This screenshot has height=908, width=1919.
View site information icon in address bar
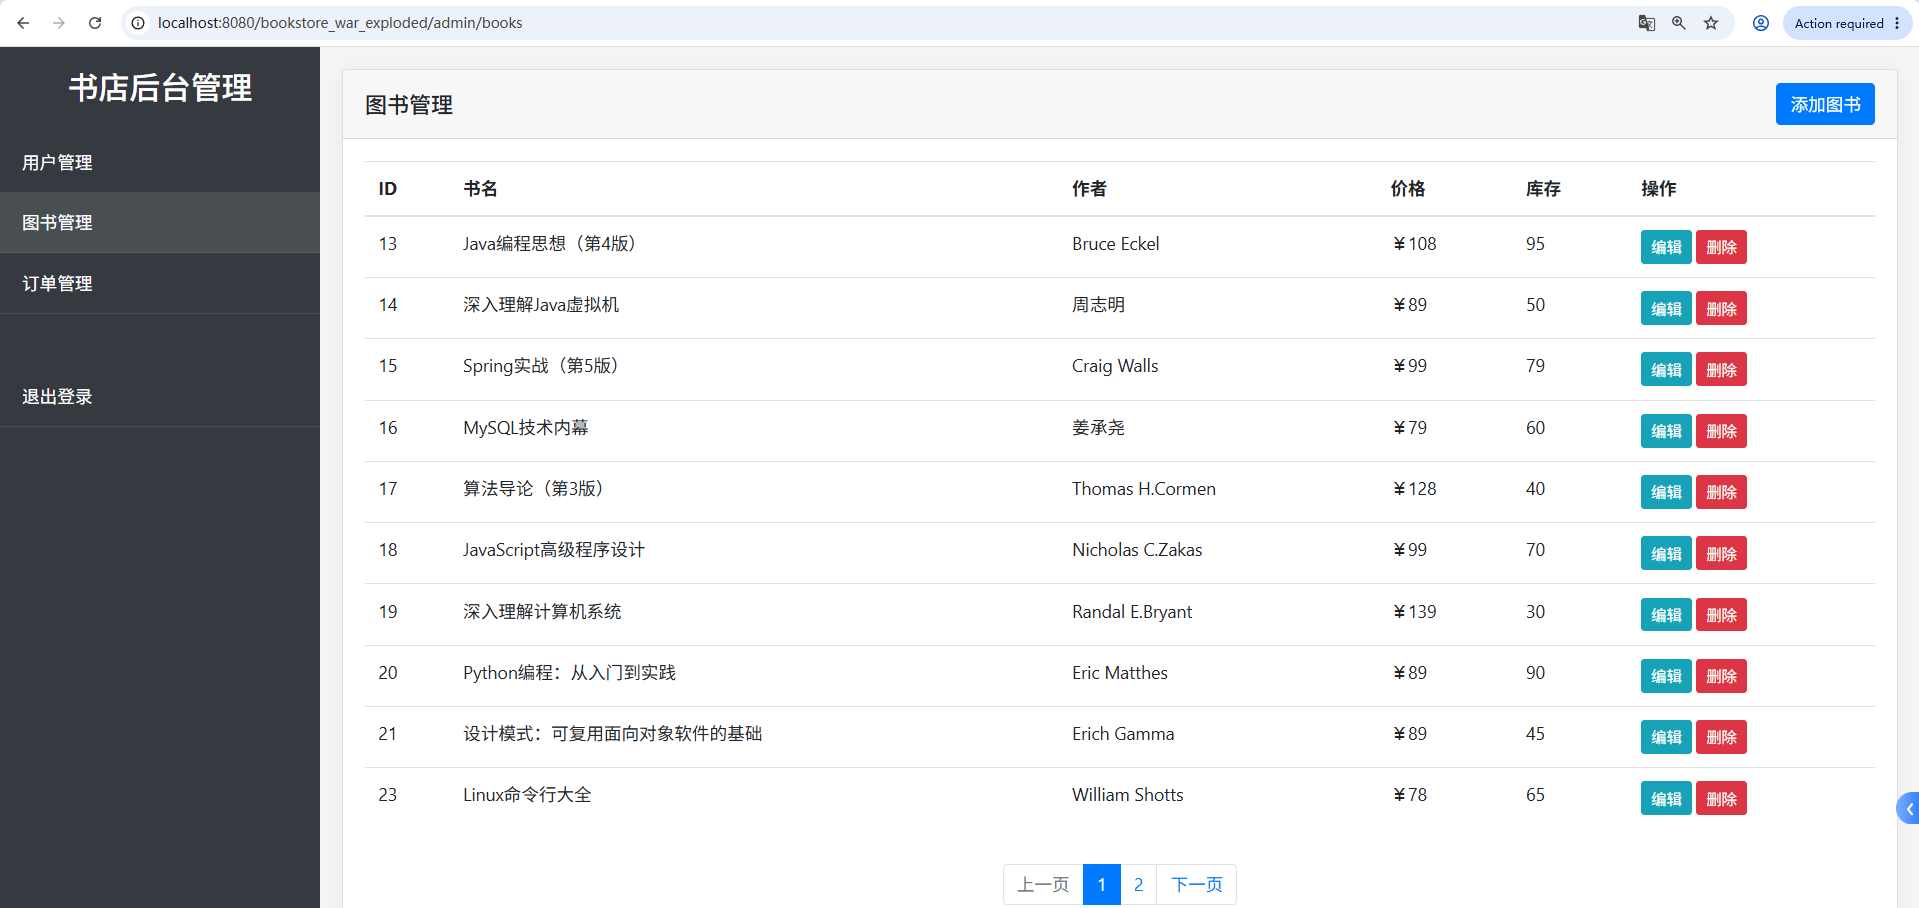(138, 23)
